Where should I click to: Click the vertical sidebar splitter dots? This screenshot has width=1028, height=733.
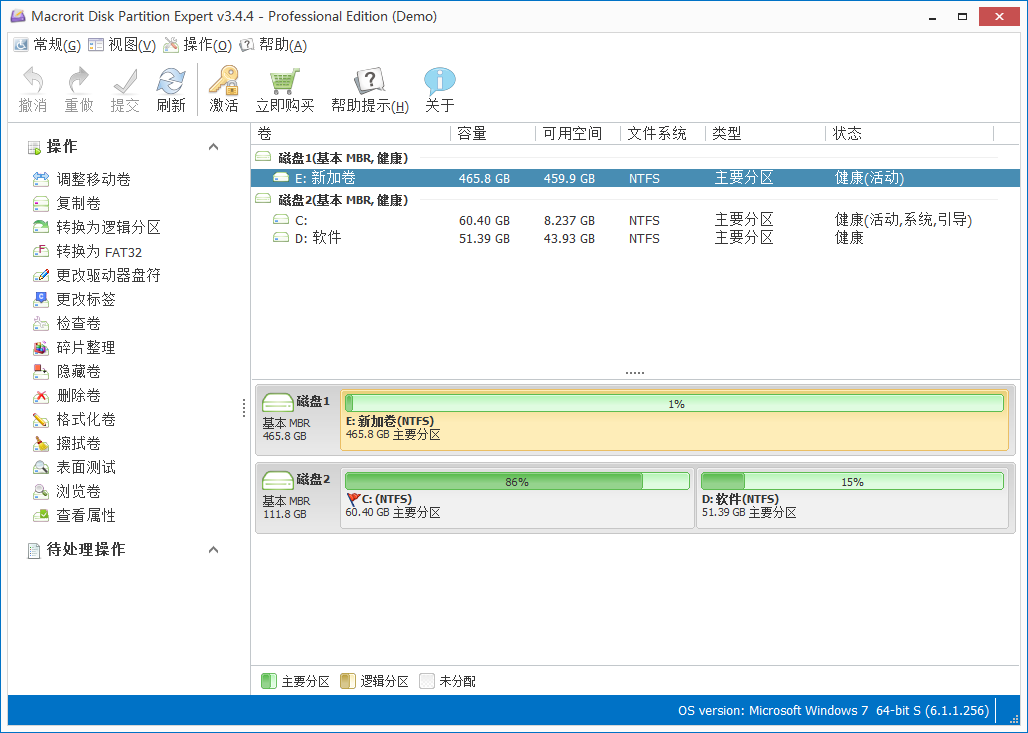point(244,408)
